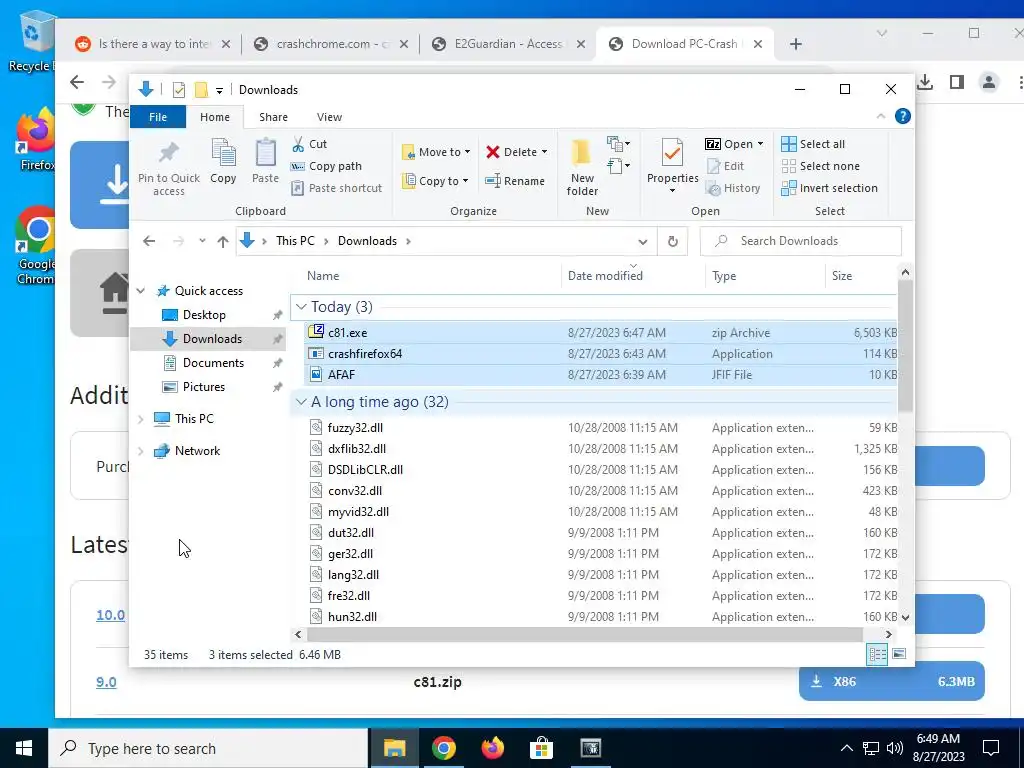Open address bar history dropdown
1024x768 pixels.
[643, 242]
